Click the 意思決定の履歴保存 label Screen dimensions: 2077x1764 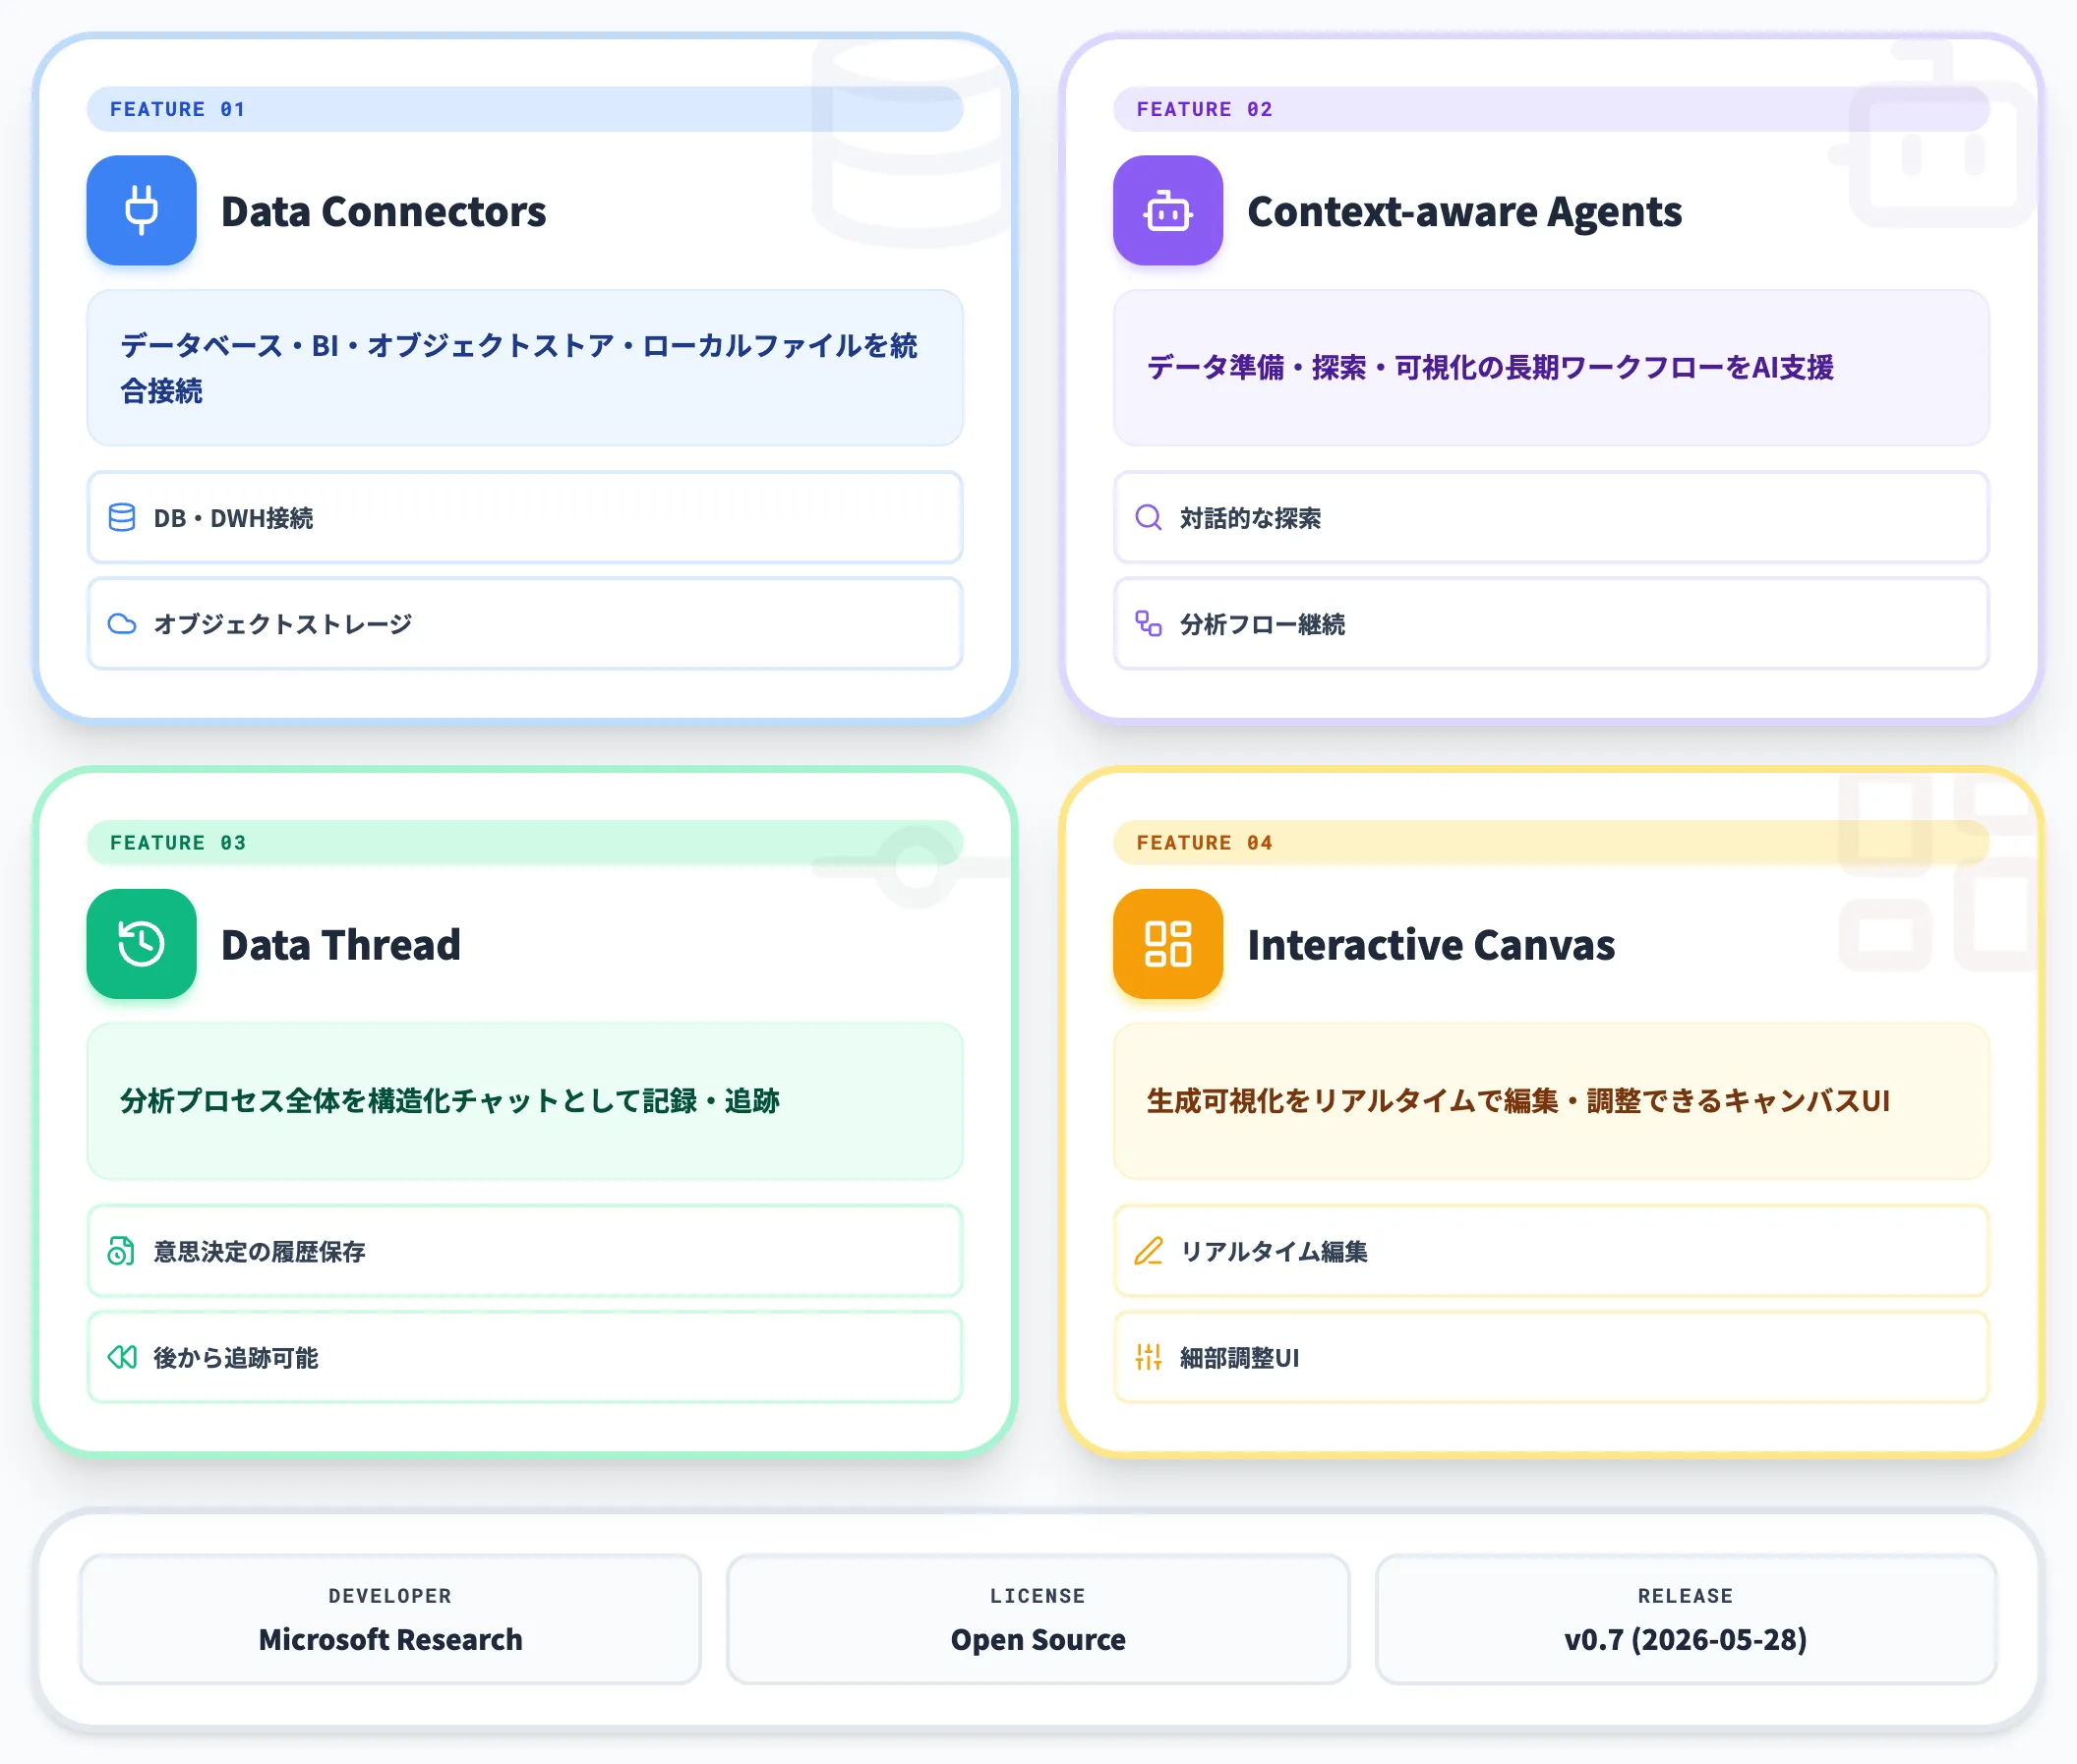(259, 1251)
